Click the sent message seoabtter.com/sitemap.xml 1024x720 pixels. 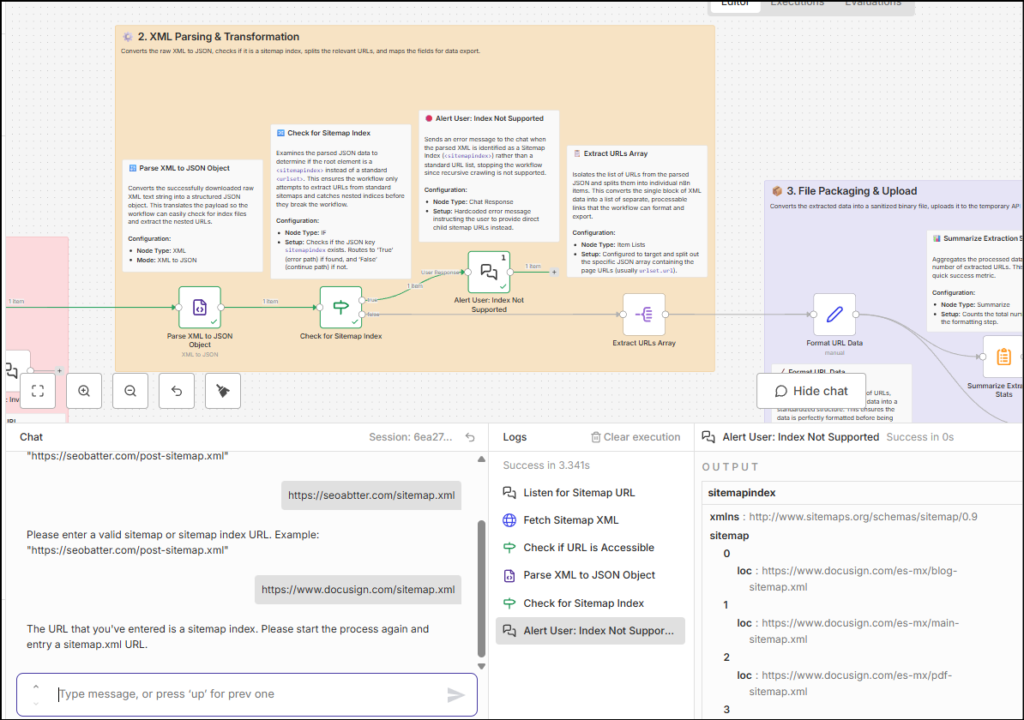(371, 495)
